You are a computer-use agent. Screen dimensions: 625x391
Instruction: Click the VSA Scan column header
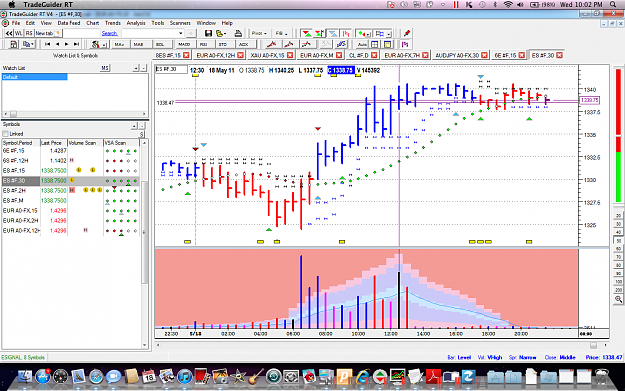[121, 143]
